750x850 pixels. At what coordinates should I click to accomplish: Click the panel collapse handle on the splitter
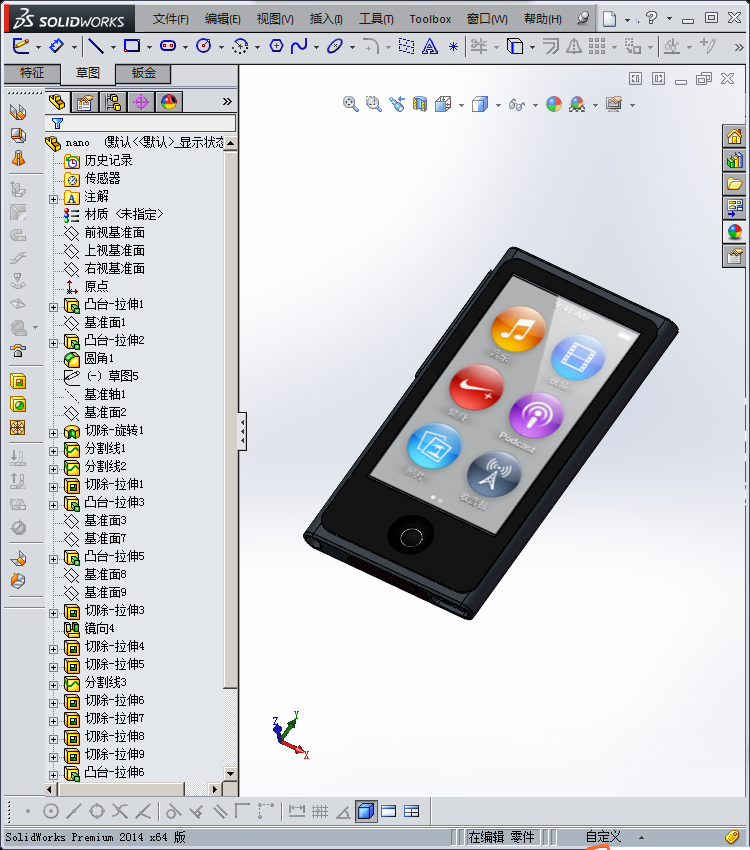pos(243,432)
